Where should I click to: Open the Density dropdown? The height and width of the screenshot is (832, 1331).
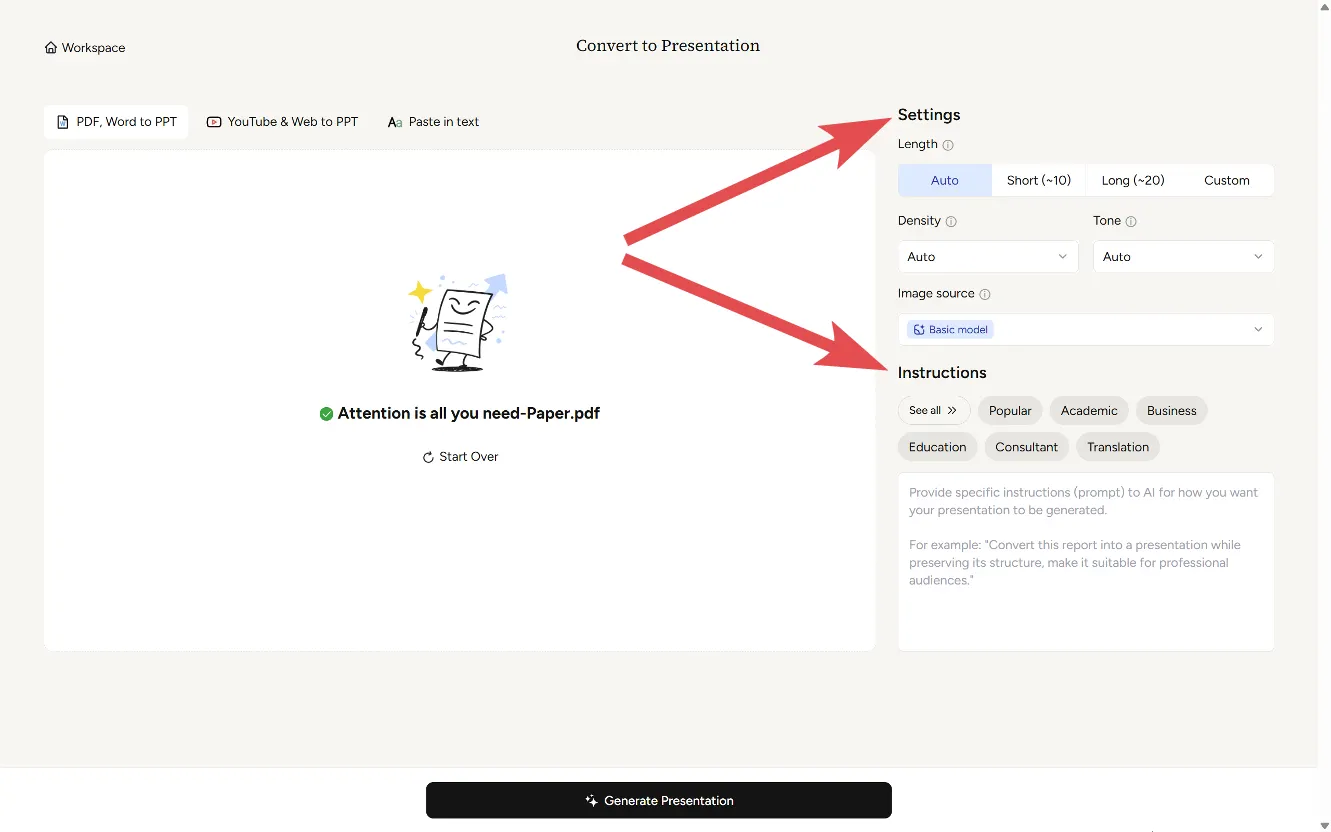987,257
